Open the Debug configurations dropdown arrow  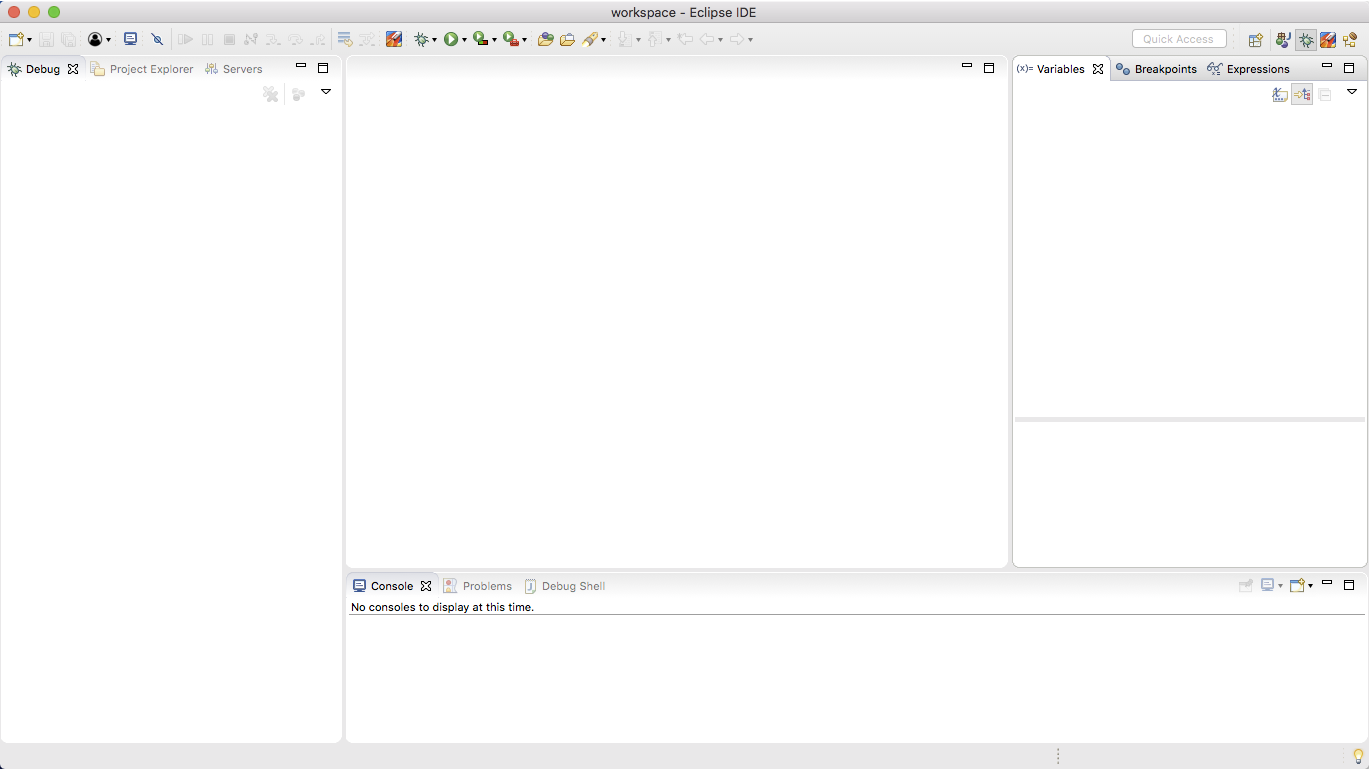[434, 40]
